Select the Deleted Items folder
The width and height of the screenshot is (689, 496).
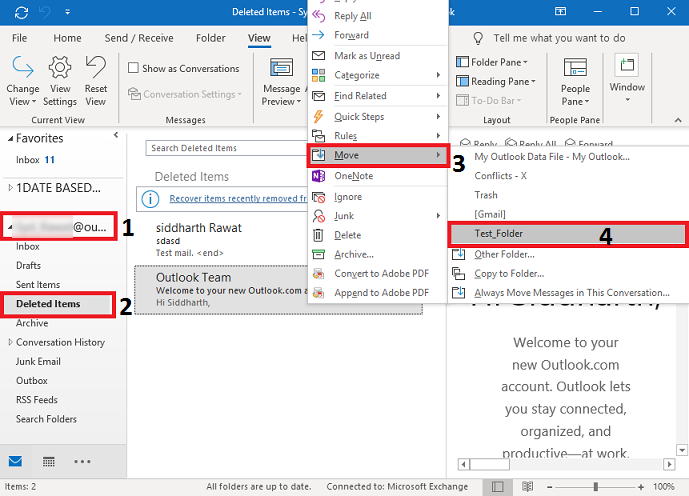pos(48,304)
